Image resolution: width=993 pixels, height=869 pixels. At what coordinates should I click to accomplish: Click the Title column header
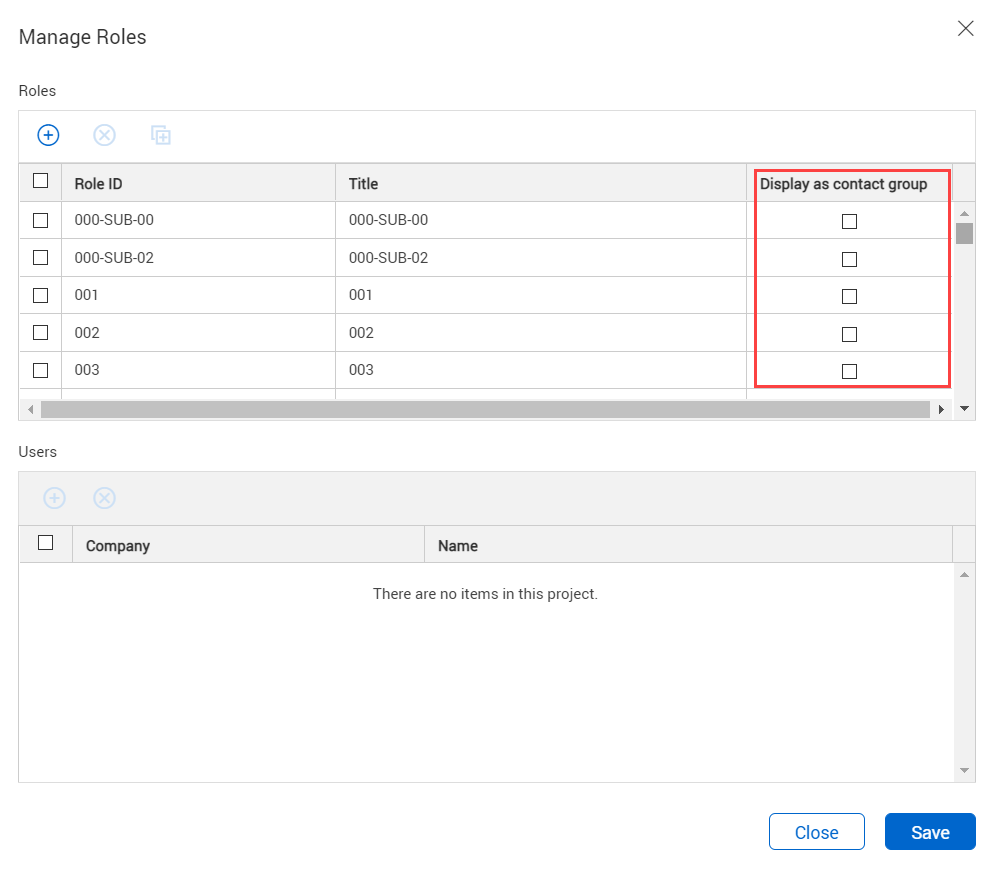(x=363, y=184)
